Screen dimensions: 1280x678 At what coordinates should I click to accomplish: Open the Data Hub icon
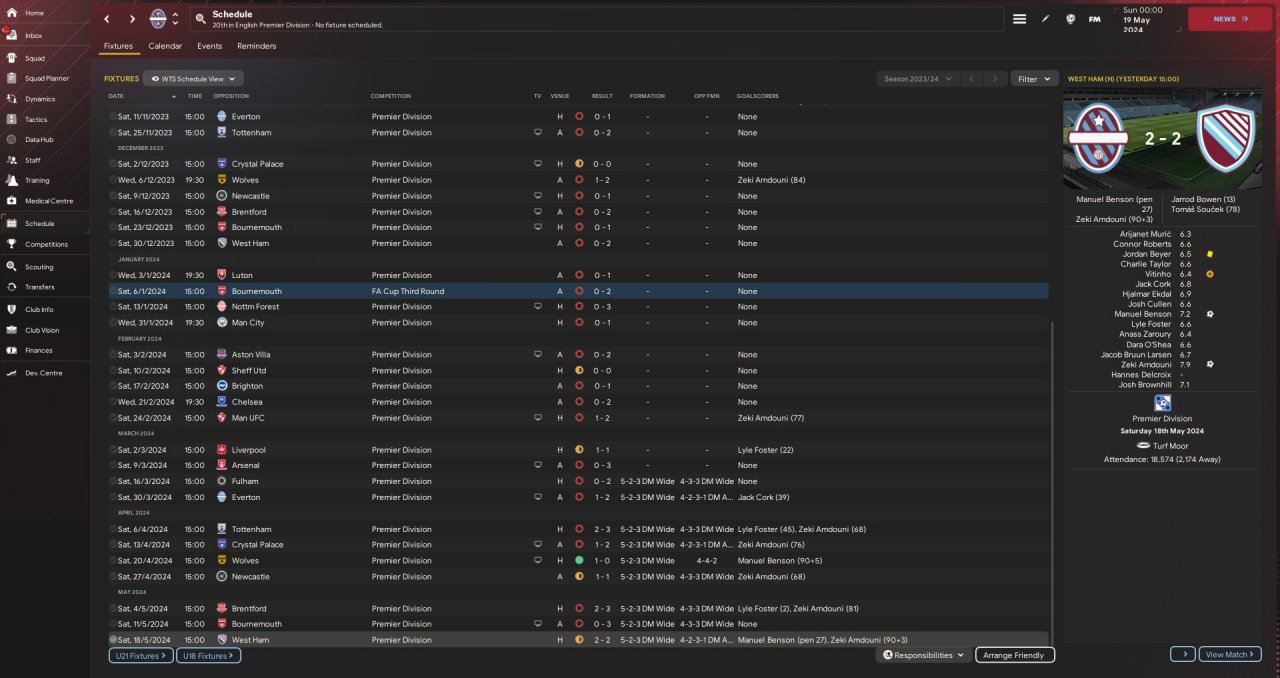pyautogui.click(x=11, y=139)
